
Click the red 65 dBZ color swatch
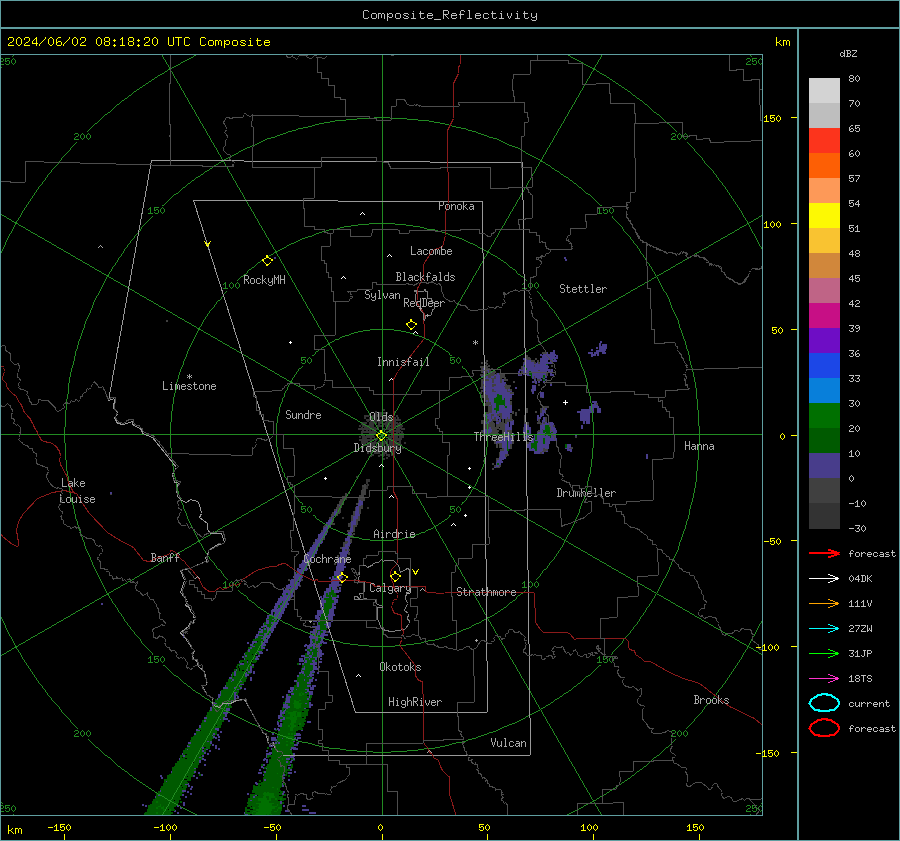tap(824, 140)
